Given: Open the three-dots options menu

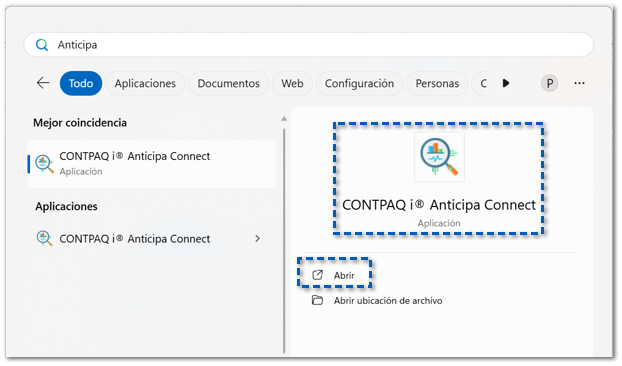Looking at the screenshot, I should (x=579, y=83).
